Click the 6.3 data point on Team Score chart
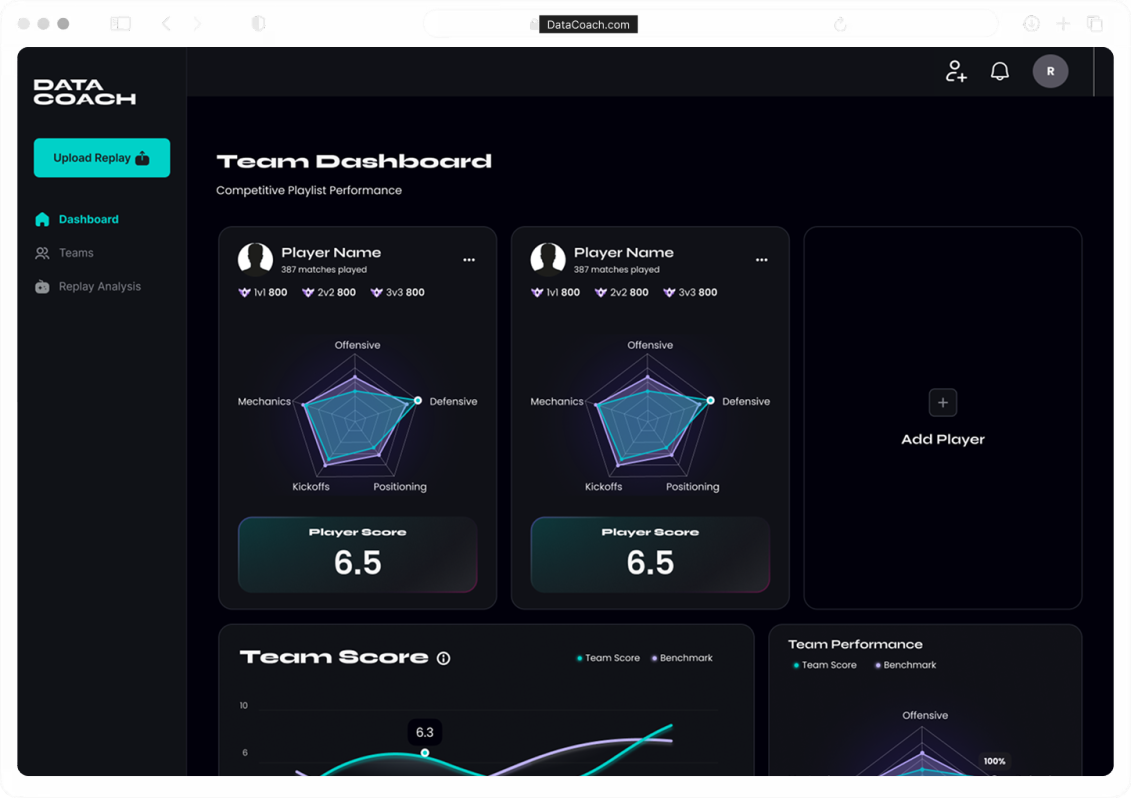The image size is (1131, 798). tap(425, 753)
